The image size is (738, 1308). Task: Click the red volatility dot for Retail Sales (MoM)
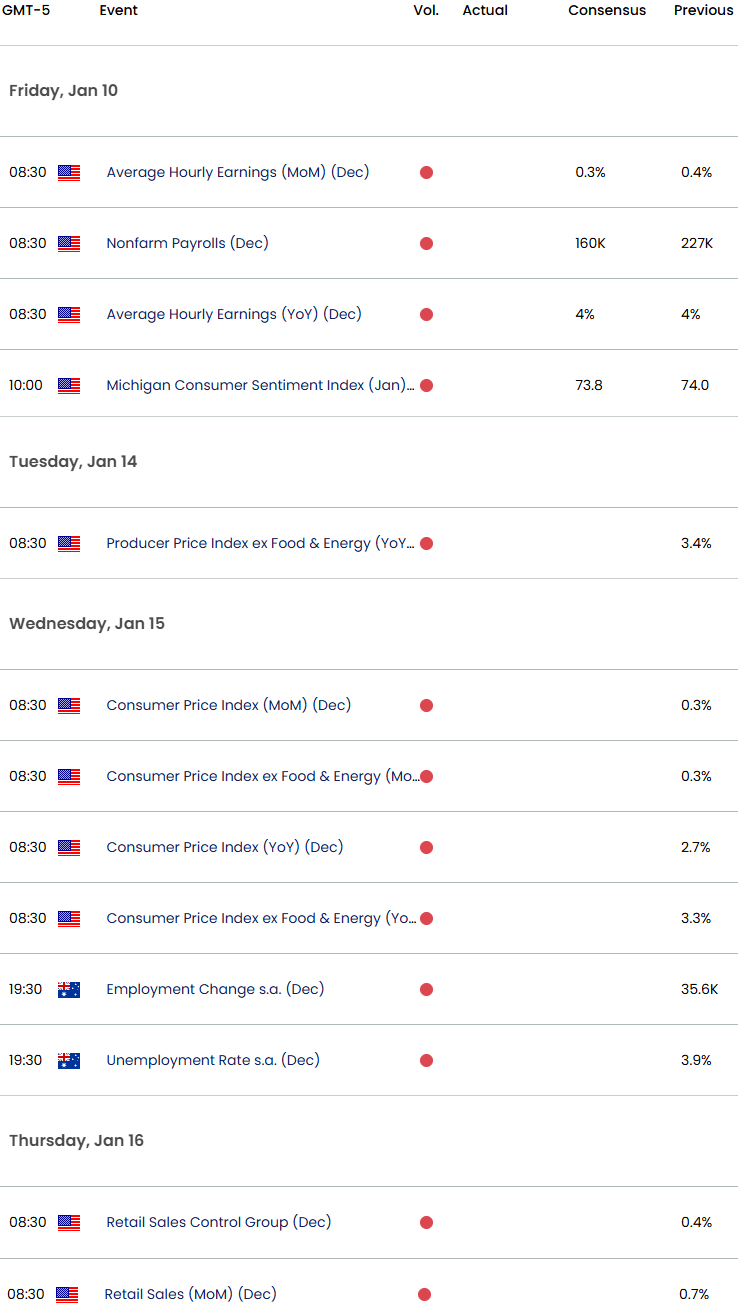coord(426,1293)
